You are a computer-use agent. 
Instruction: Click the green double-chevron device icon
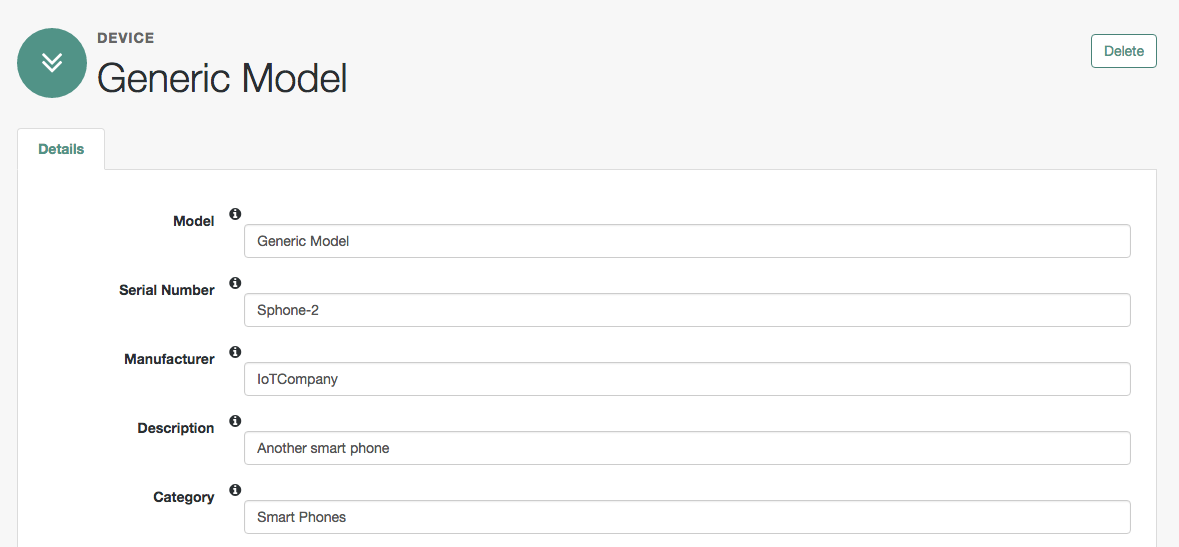(52, 62)
